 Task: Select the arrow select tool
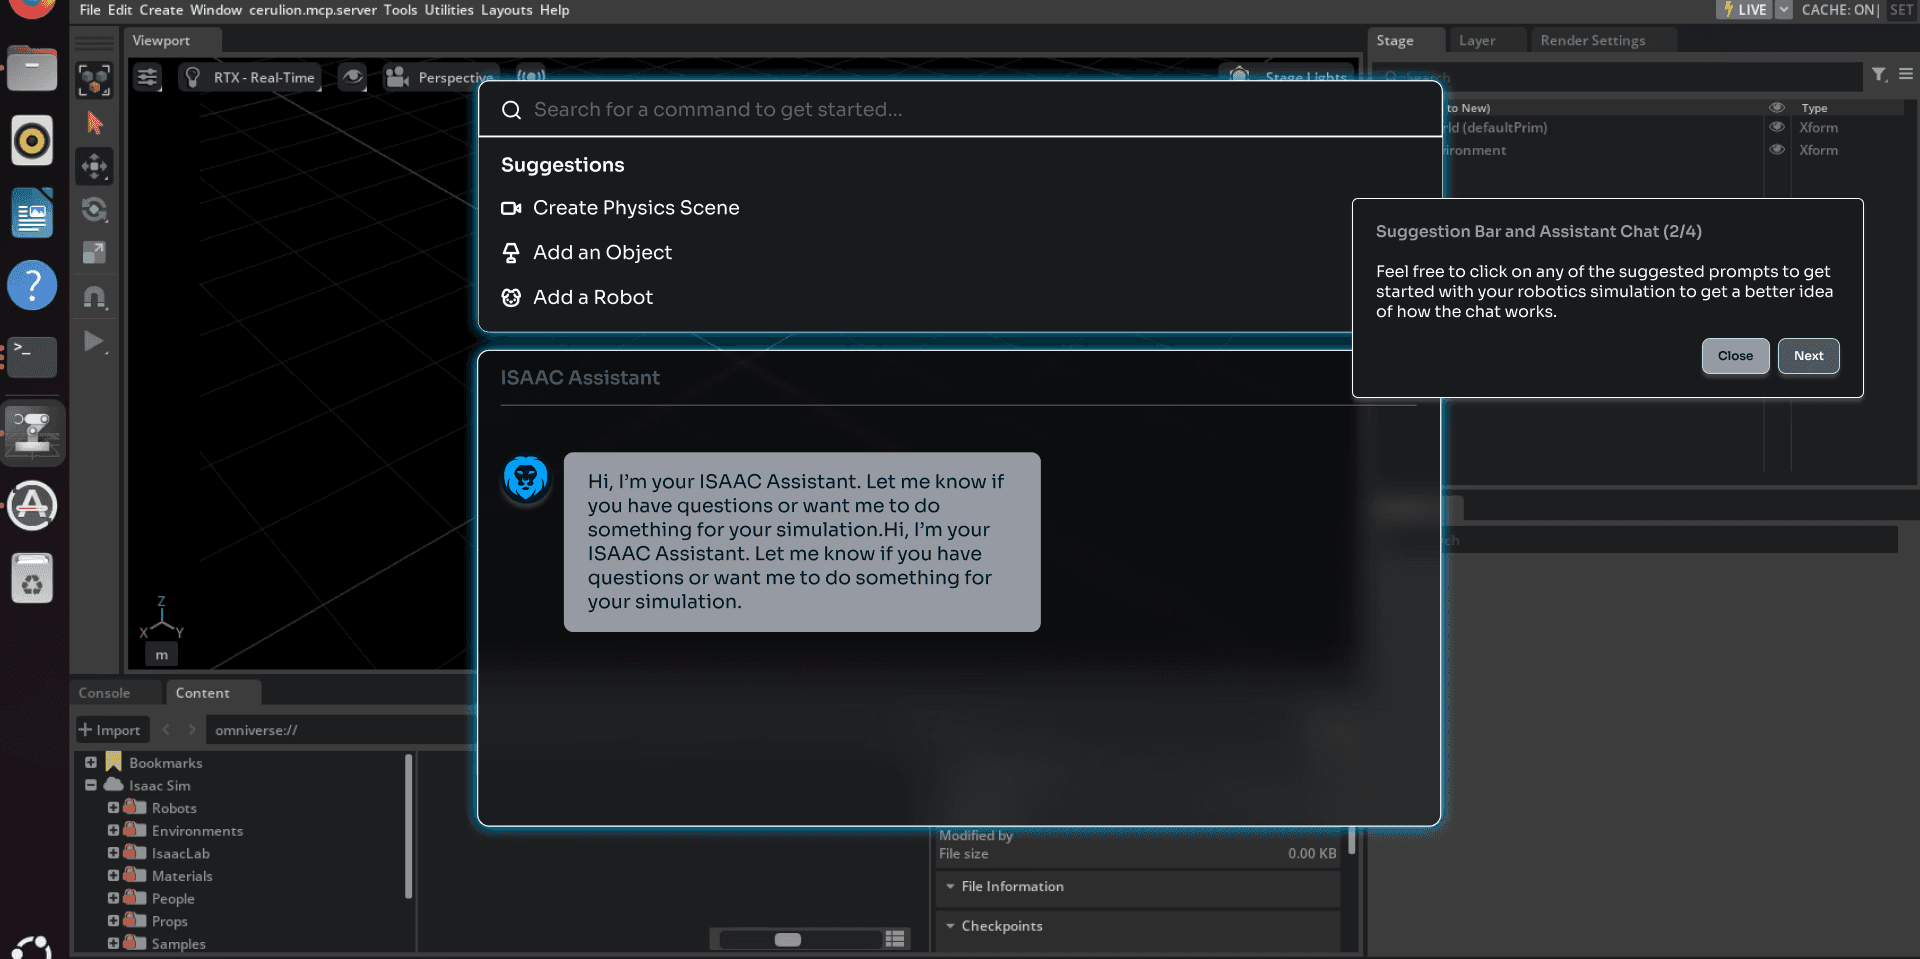(94, 123)
